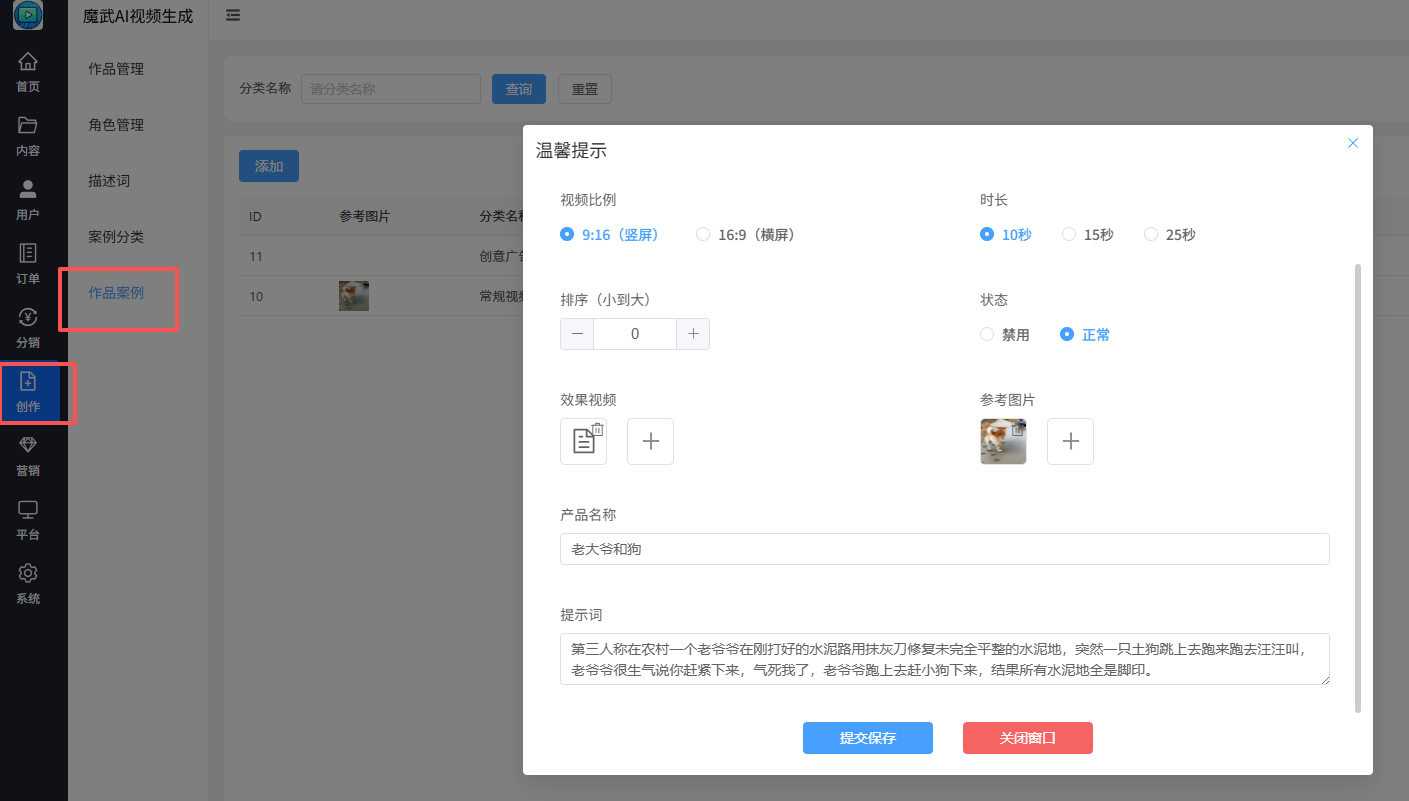Decrease the sort order with minus button
1409x801 pixels.
(577, 334)
